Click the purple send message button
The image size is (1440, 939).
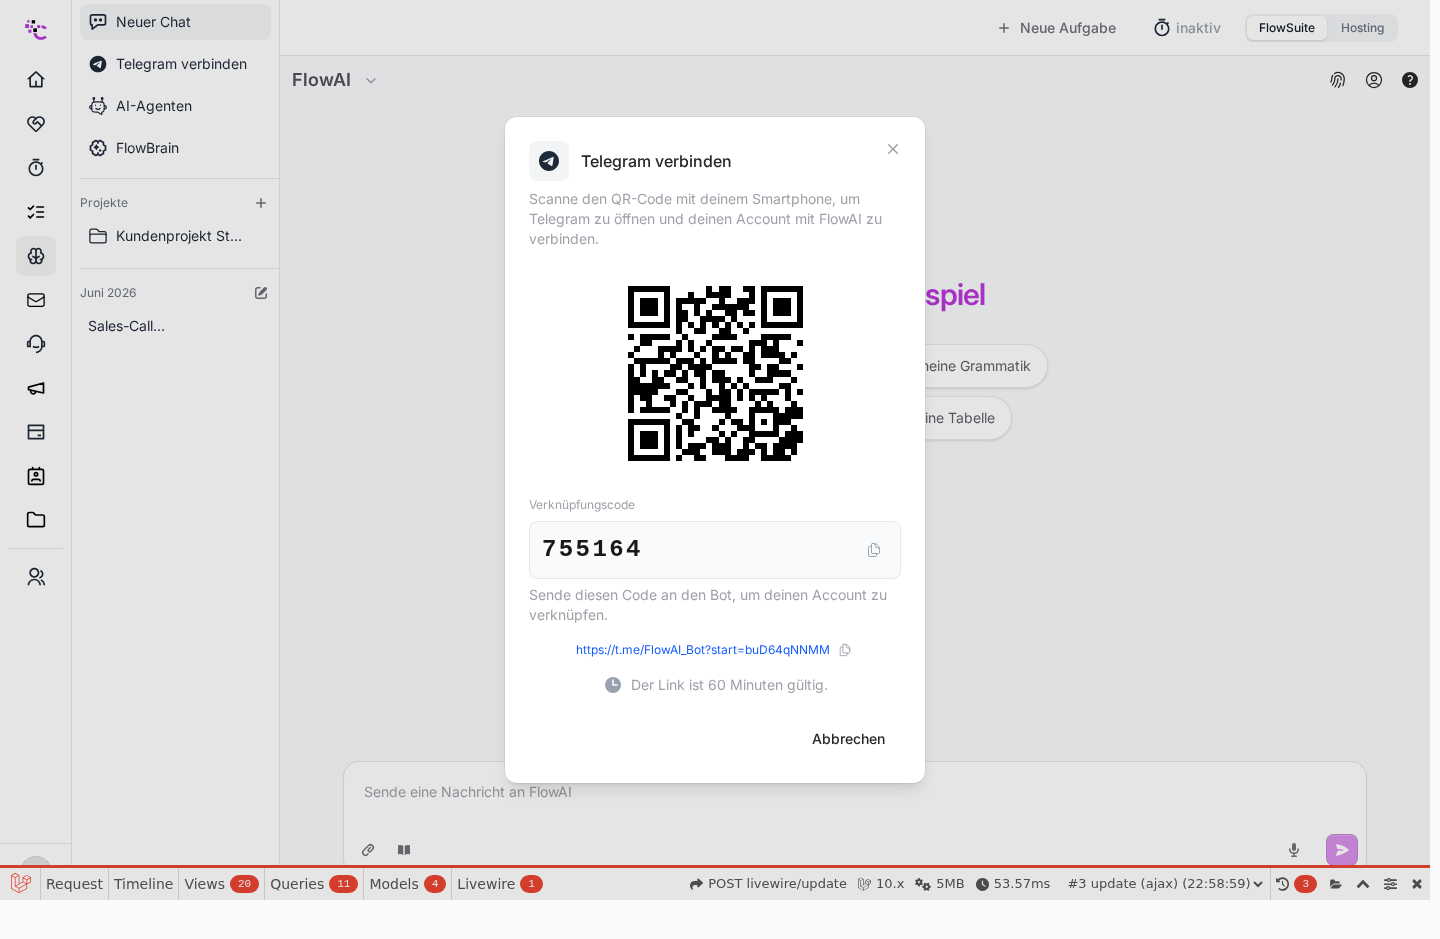pyautogui.click(x=1342, y=850)
